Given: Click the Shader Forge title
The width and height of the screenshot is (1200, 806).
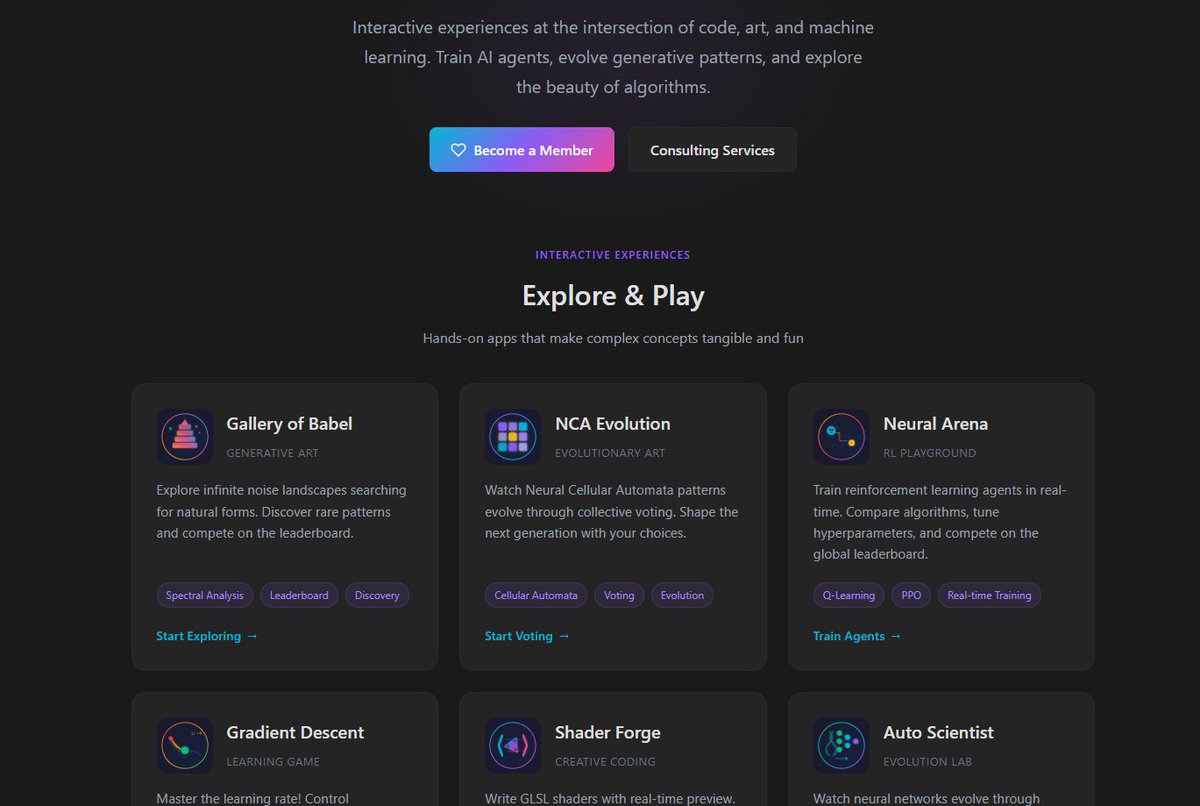Looking at the screenshot, I should pos(608,733).
